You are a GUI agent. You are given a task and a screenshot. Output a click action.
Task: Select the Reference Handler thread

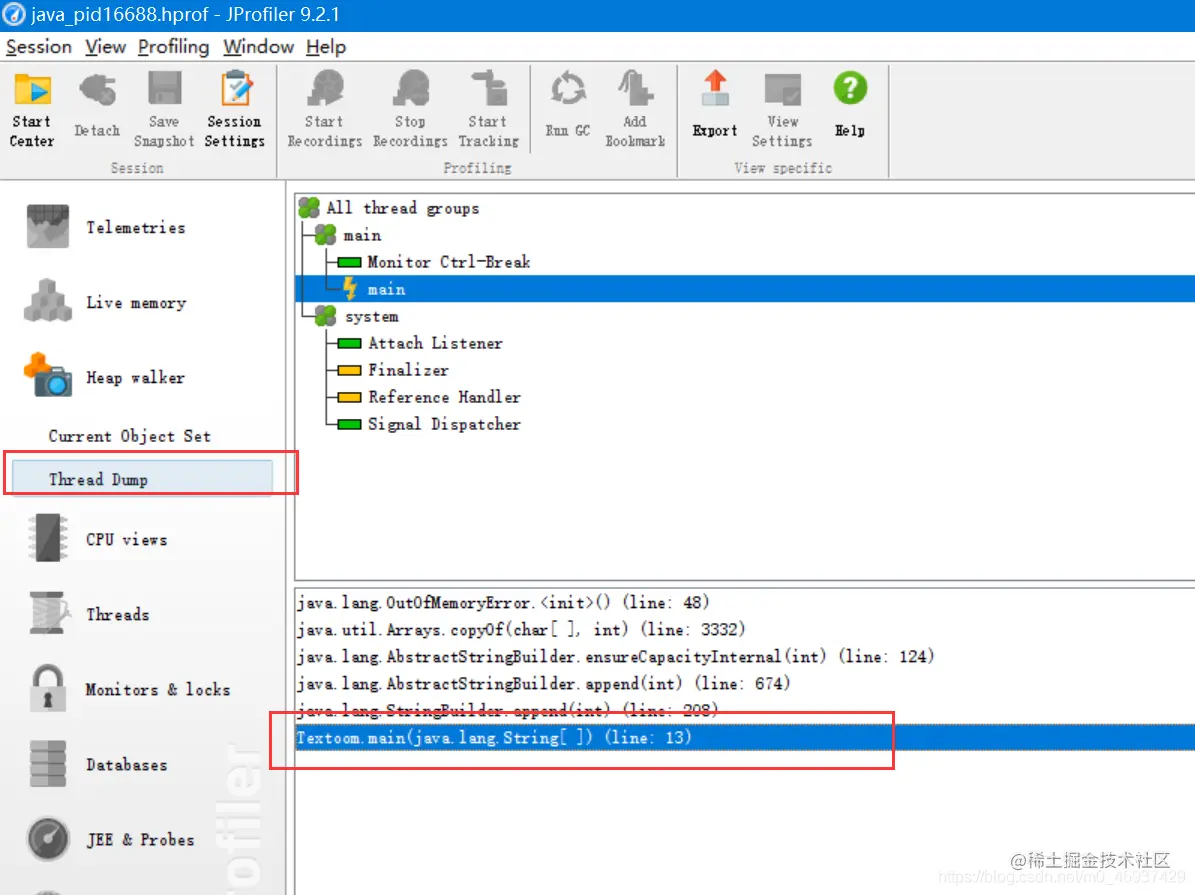(x=429, y=396)
